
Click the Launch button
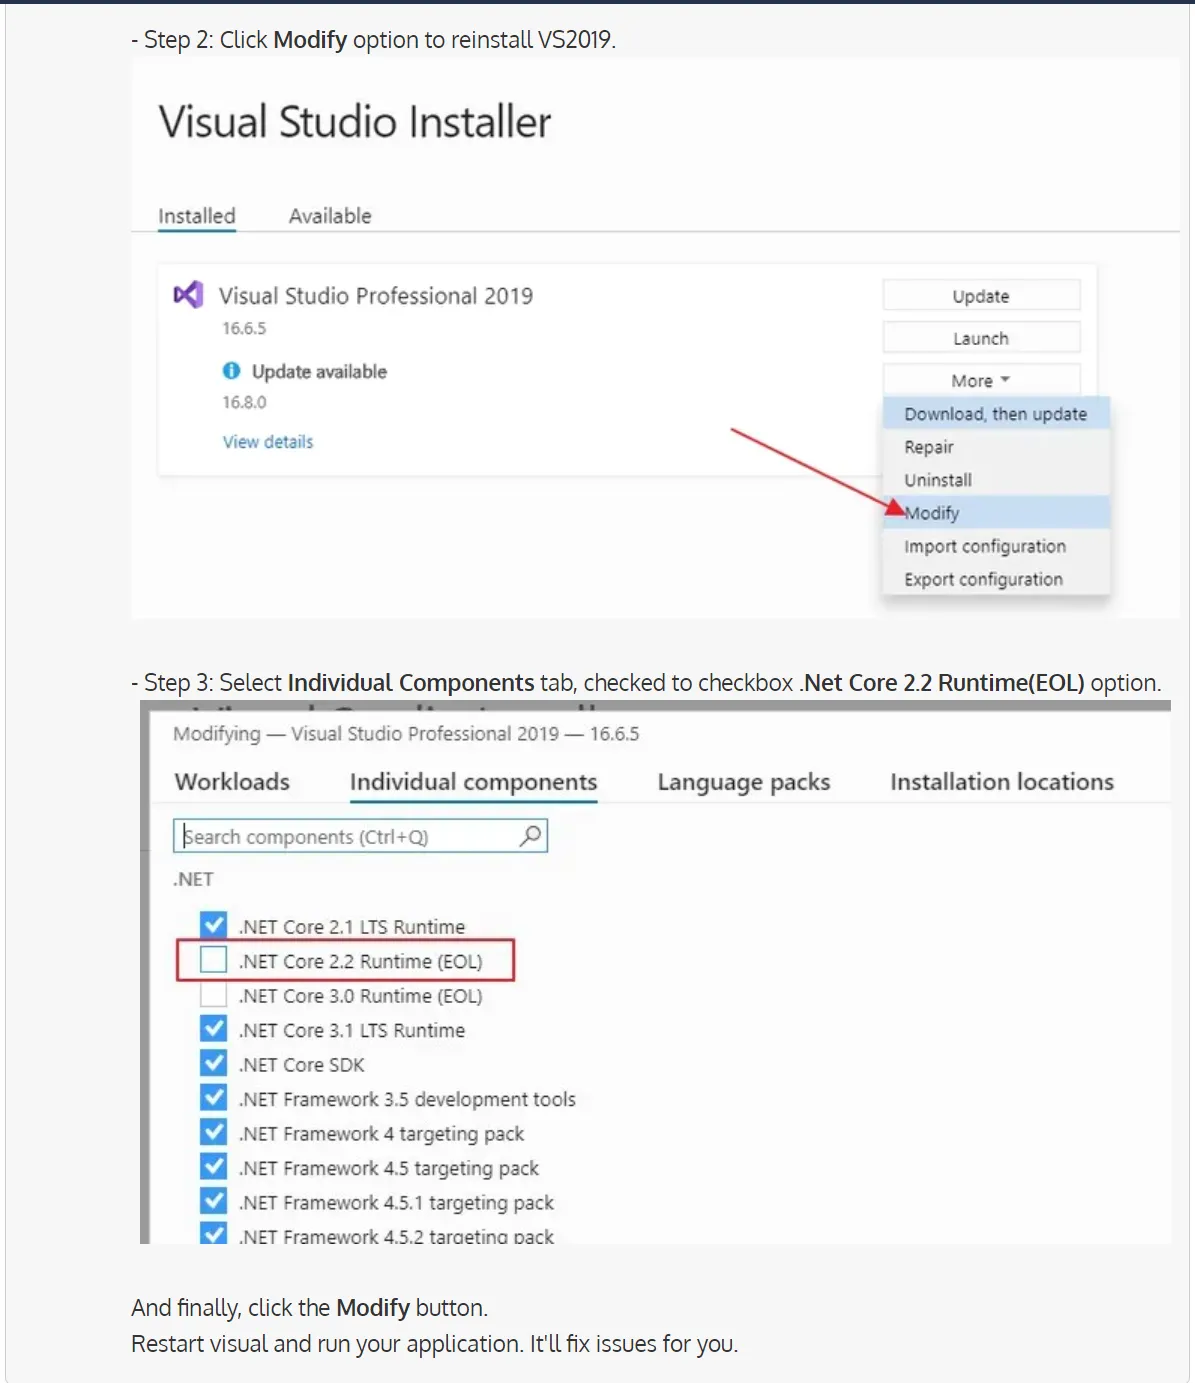click(981, 338)
